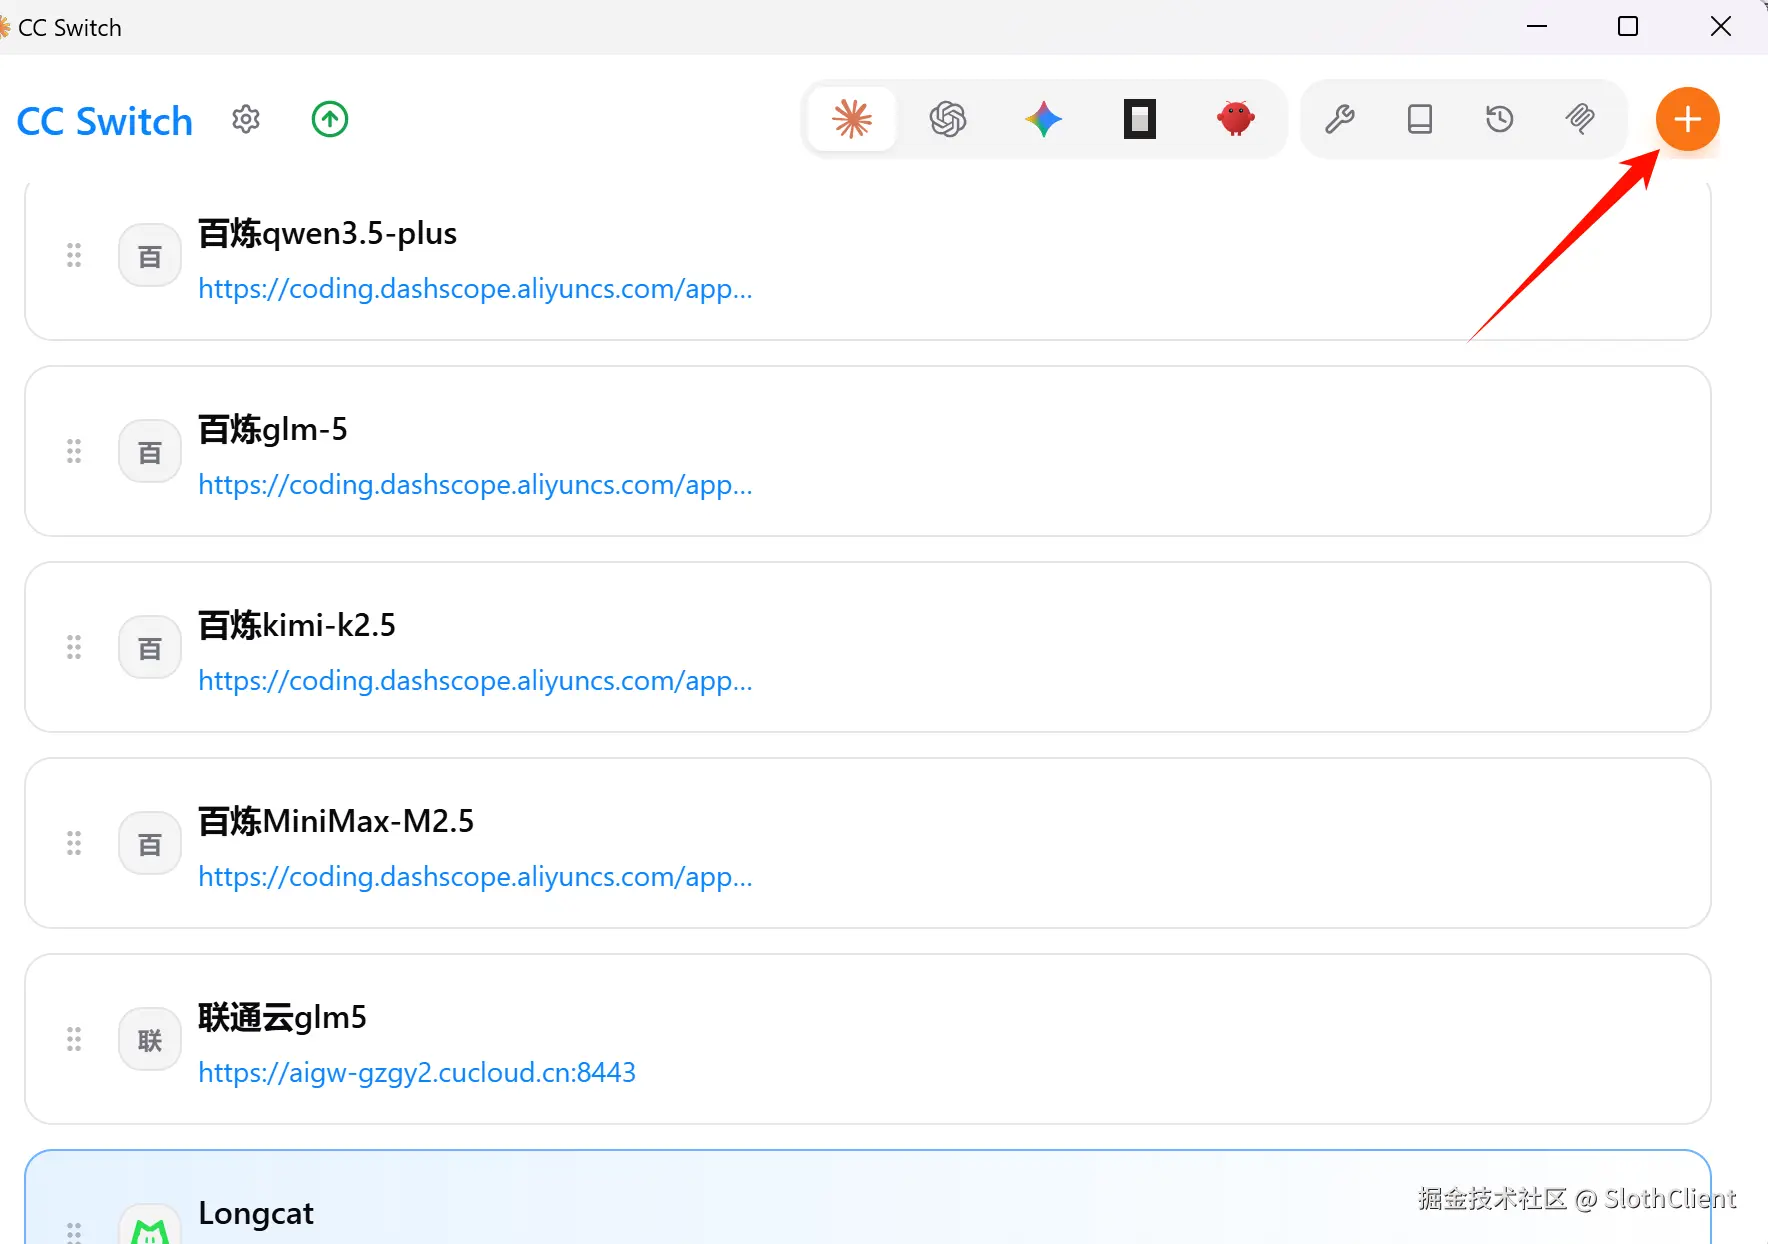This screenshot has width=1768, height=1244.
Task: Select the 百炼kimi-k2.5 provider name
Action: (x=297, y=625)
